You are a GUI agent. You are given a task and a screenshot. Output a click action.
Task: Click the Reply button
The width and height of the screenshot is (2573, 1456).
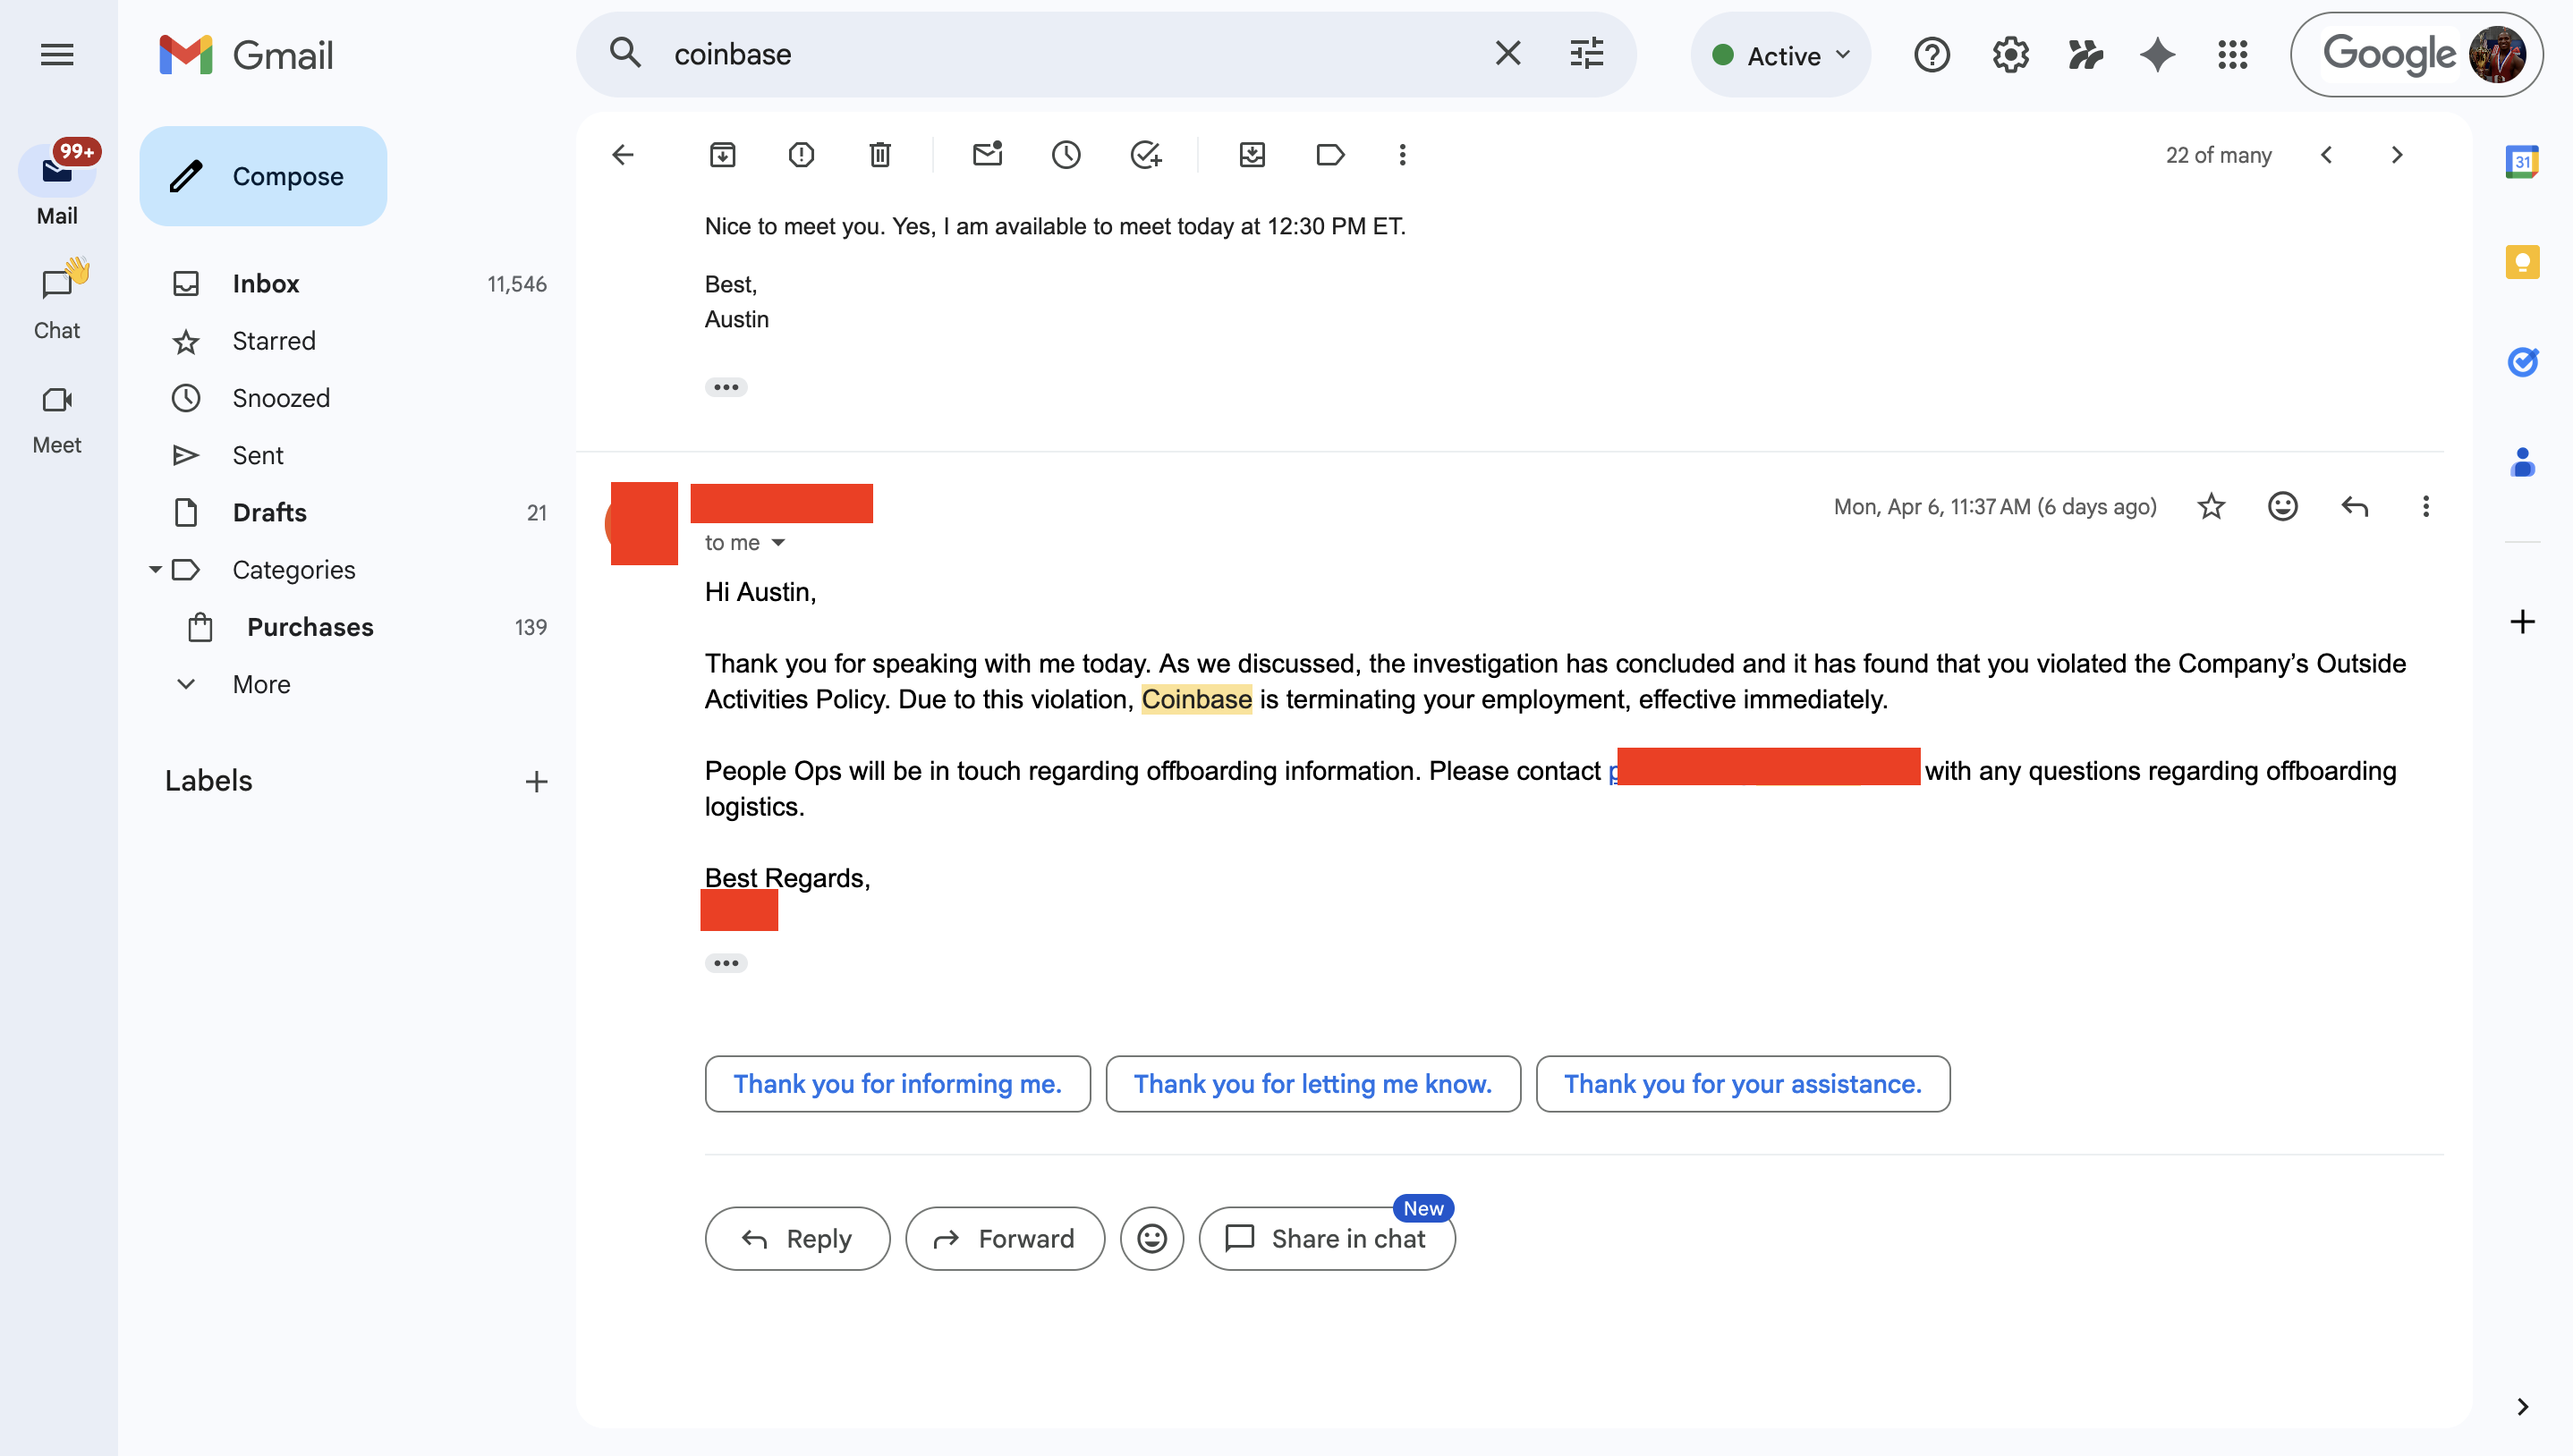[796, 1238]
